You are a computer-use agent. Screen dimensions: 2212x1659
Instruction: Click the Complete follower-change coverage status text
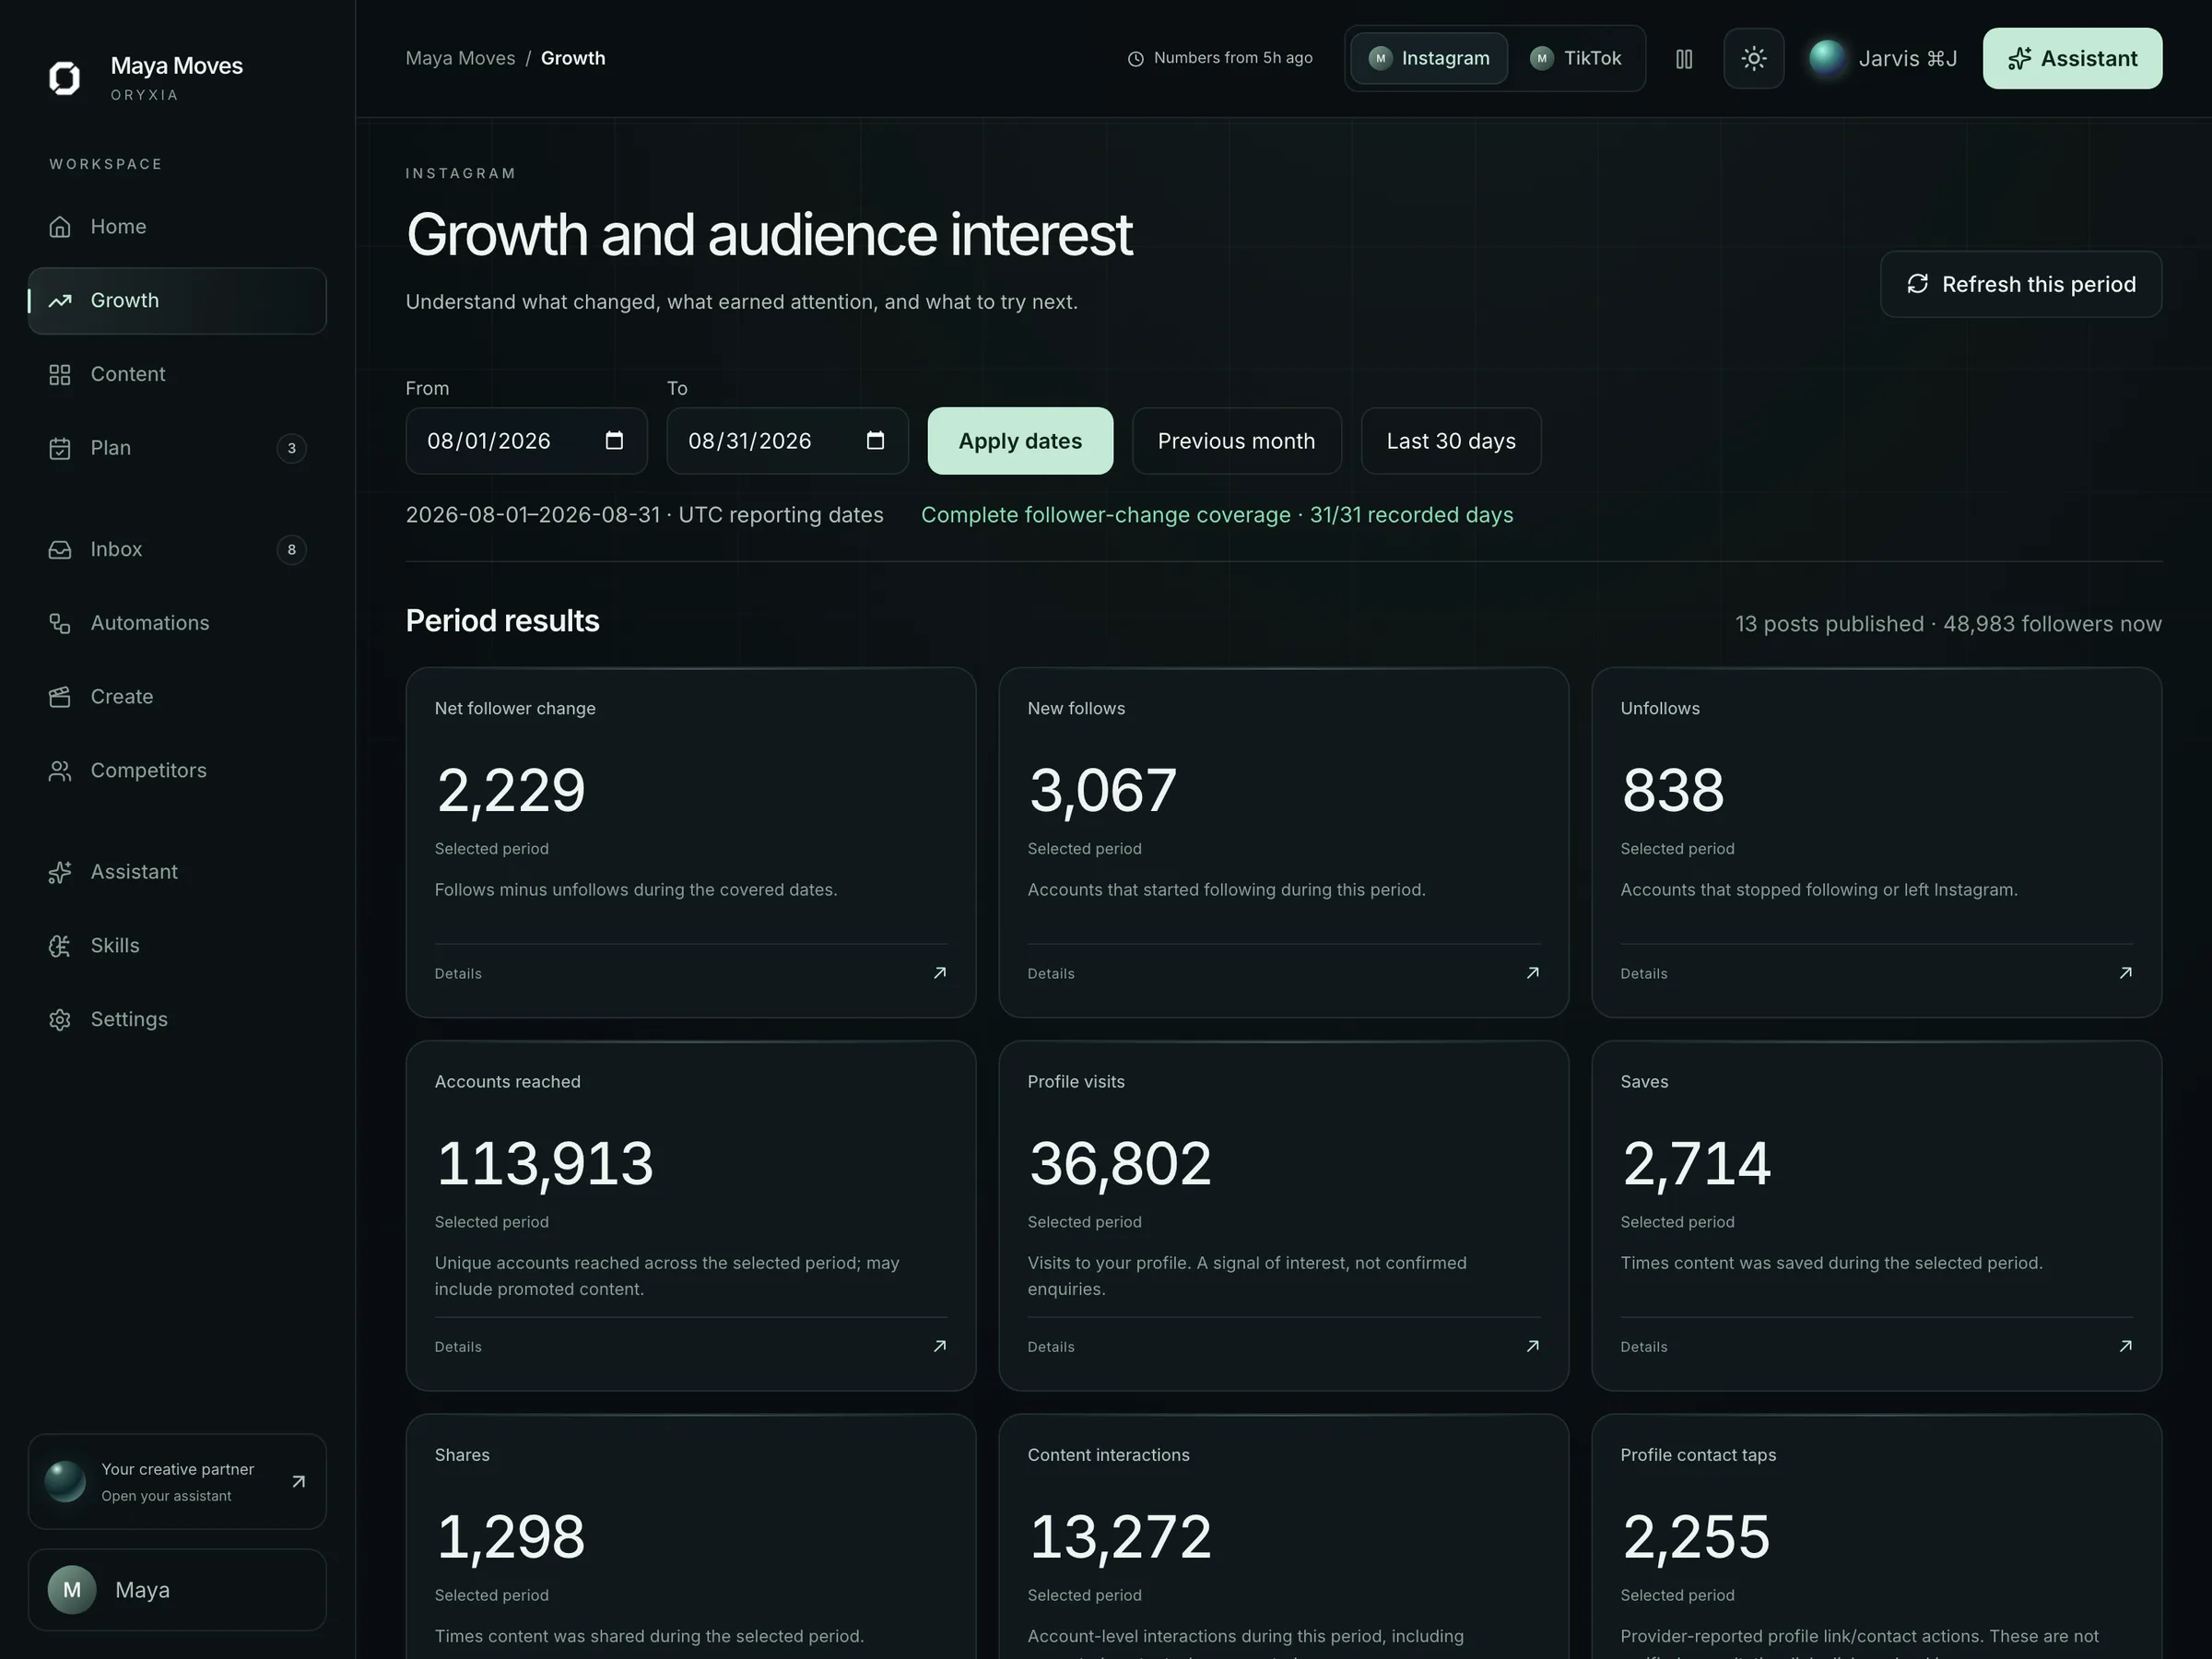[x=1217, y=515]
